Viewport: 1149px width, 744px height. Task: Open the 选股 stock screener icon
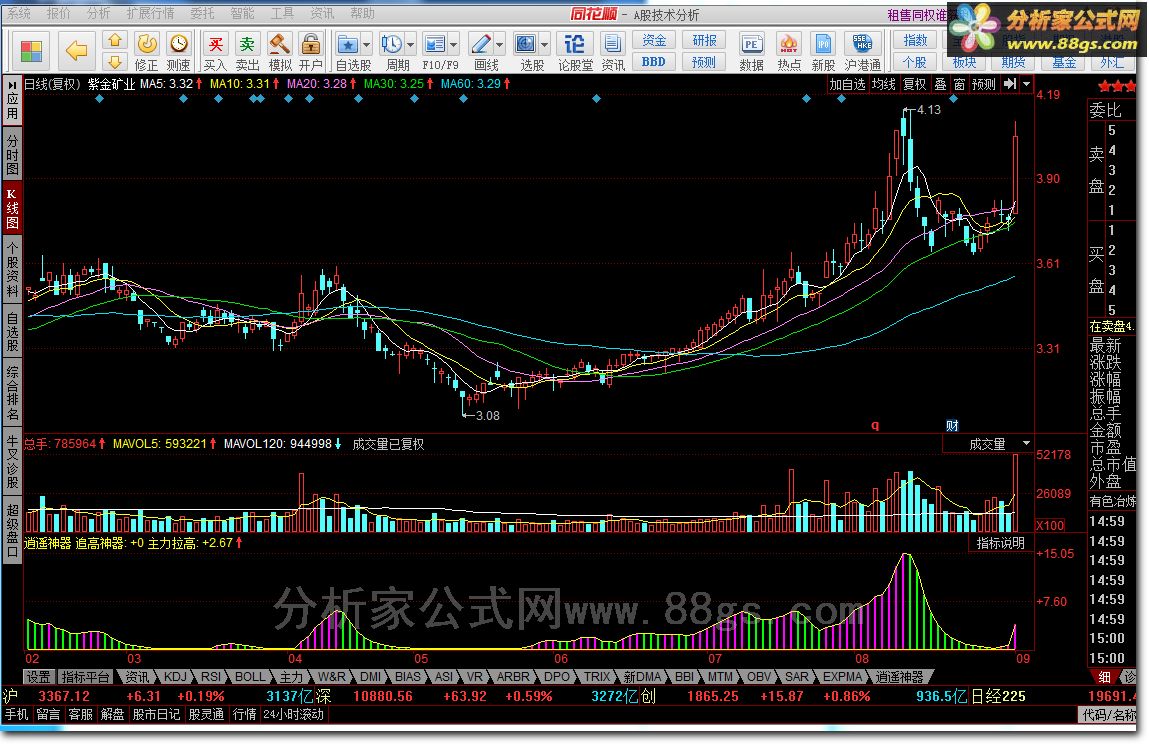[x=525, y=44]
